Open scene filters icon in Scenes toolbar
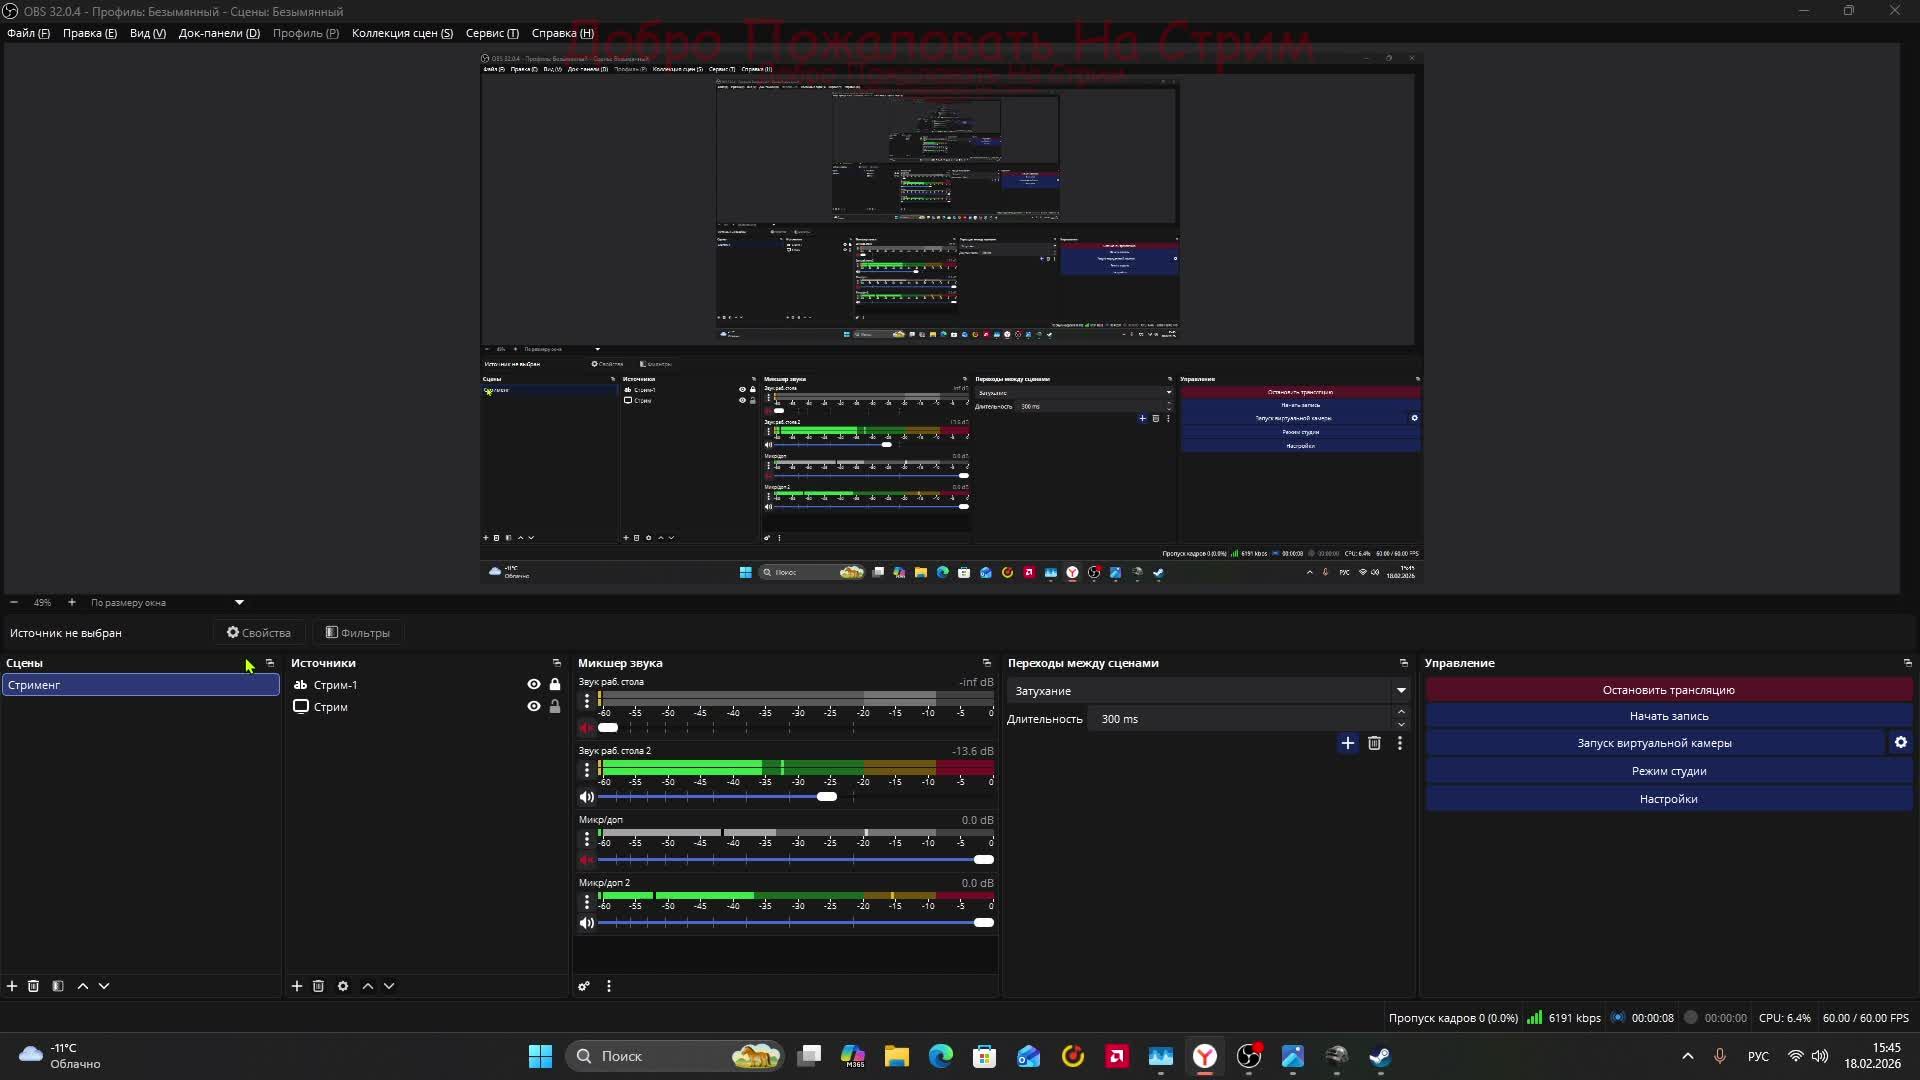 point(58,986)
